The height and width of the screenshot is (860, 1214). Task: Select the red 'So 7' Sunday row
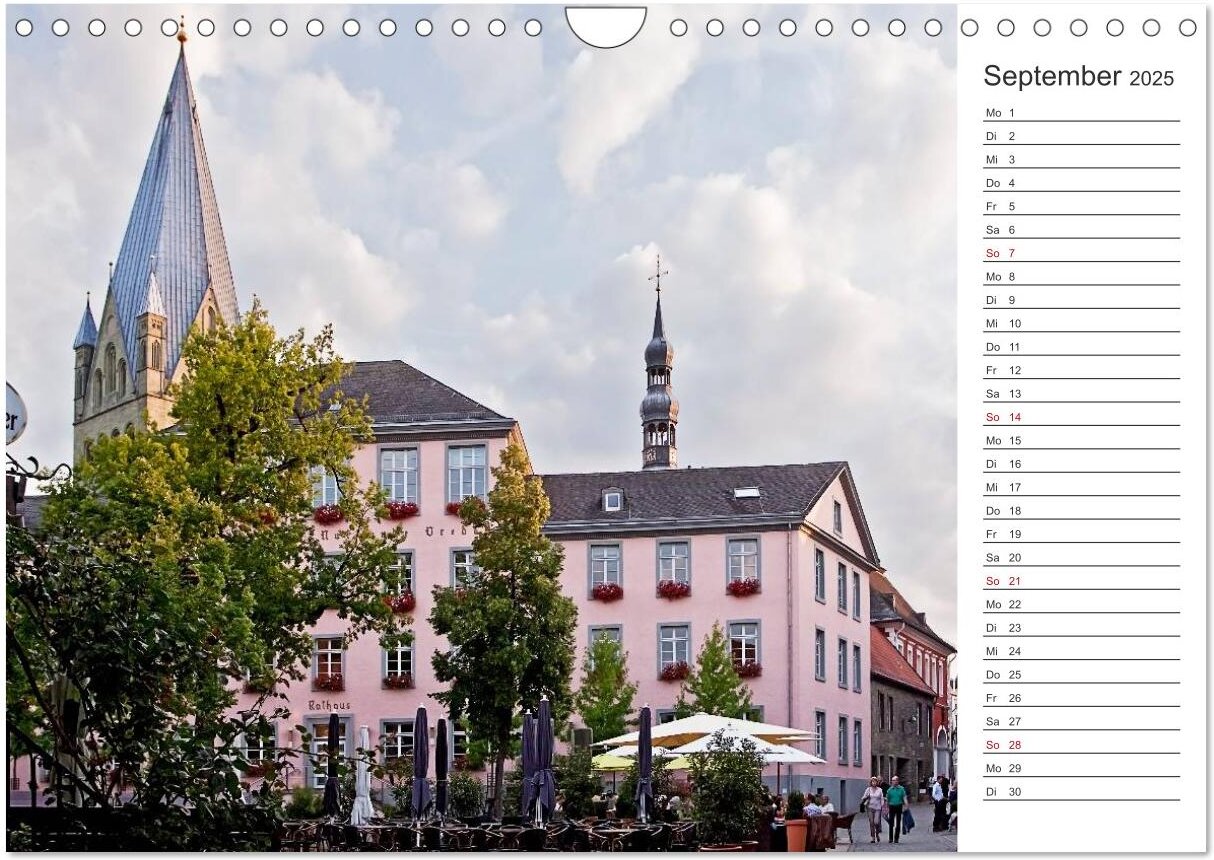1081,253
